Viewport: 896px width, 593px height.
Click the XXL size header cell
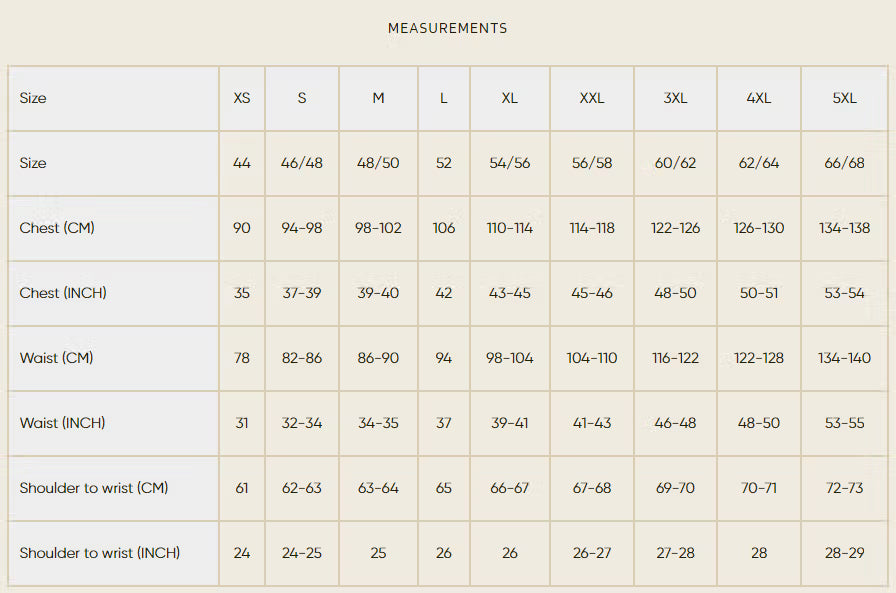point(591,98)
